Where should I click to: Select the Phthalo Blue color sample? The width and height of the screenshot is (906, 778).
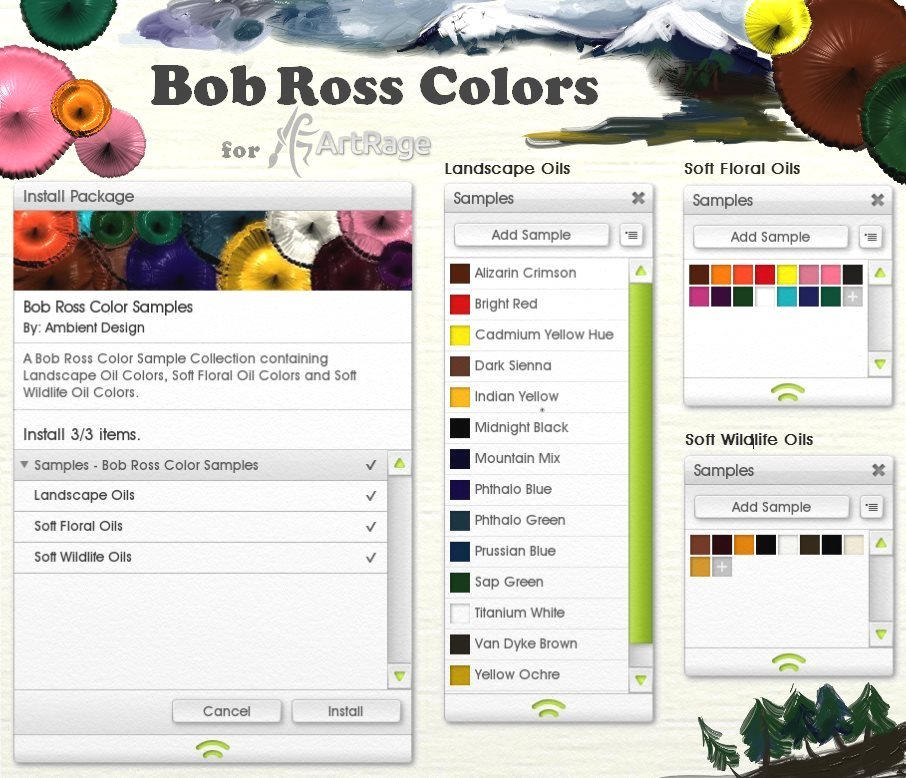pyautogui.click(x=537, y=490)
